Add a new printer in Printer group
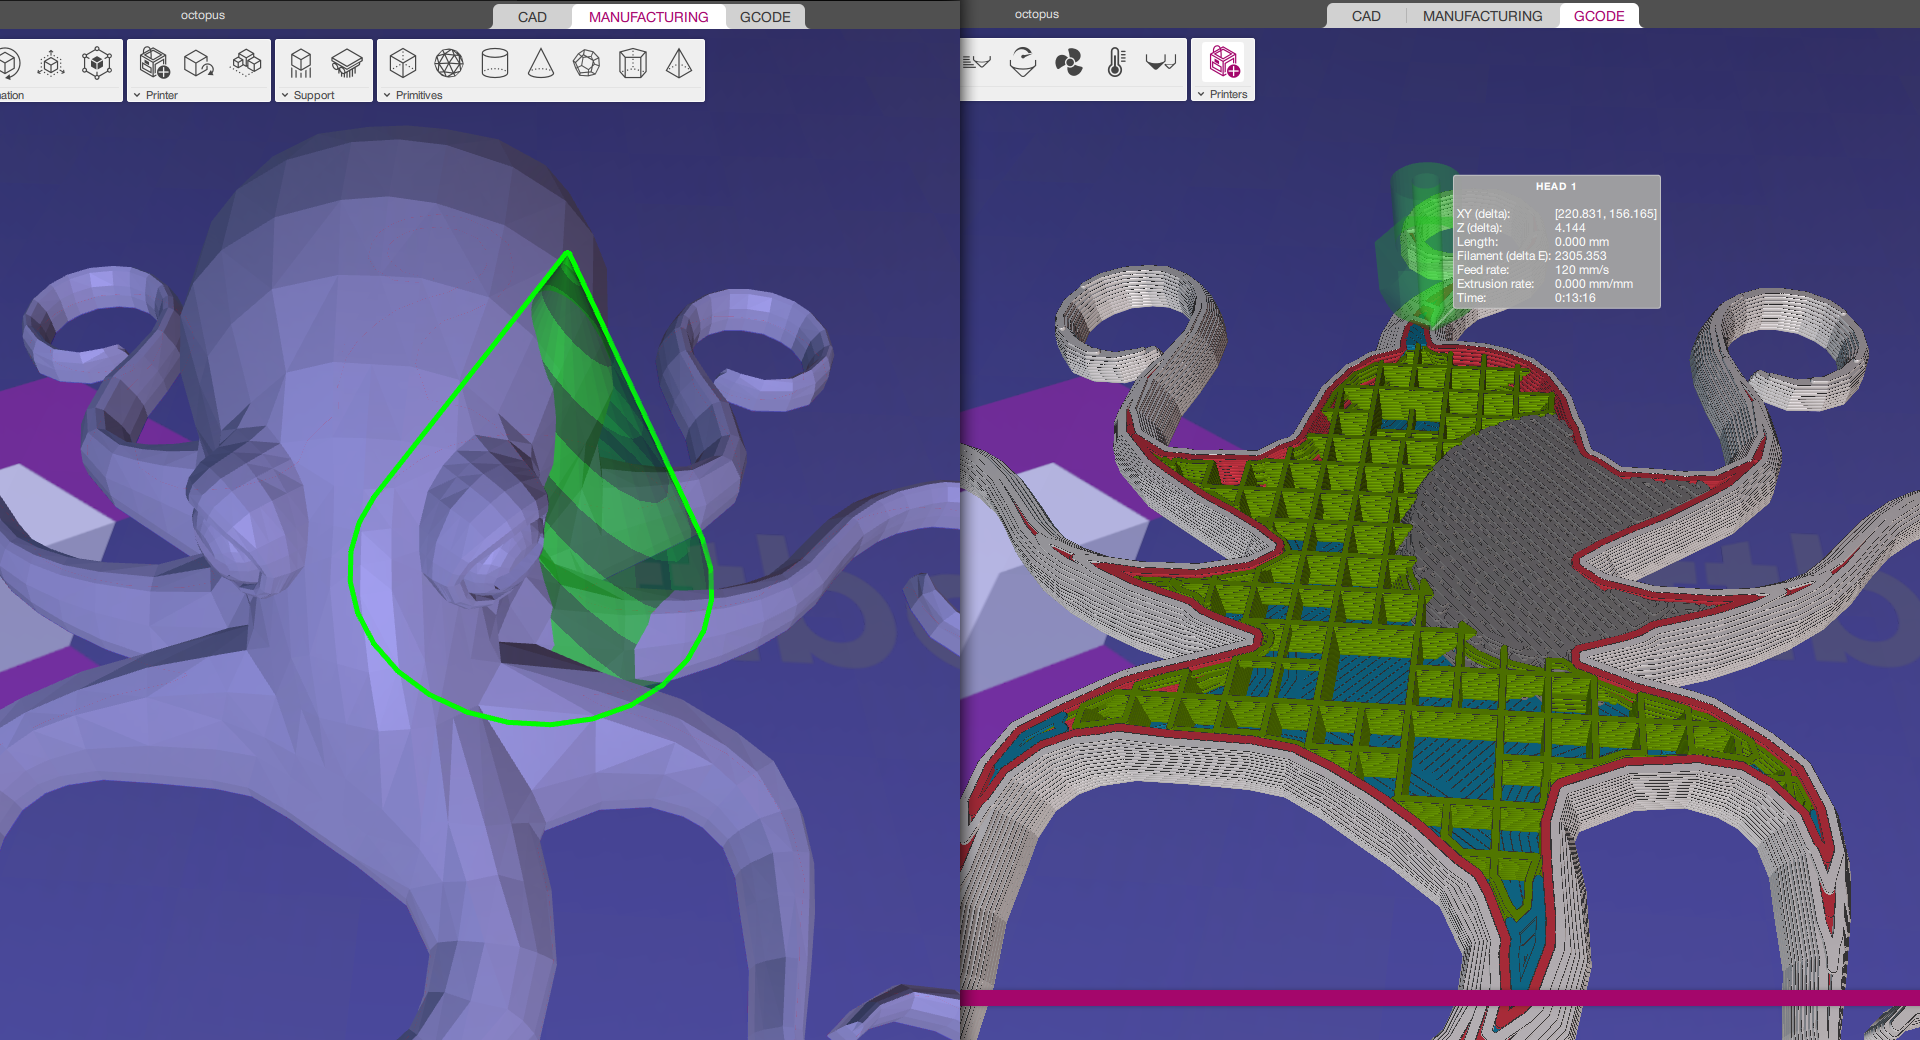This screenshot has width=1920, height=1040. coord(154,63)
